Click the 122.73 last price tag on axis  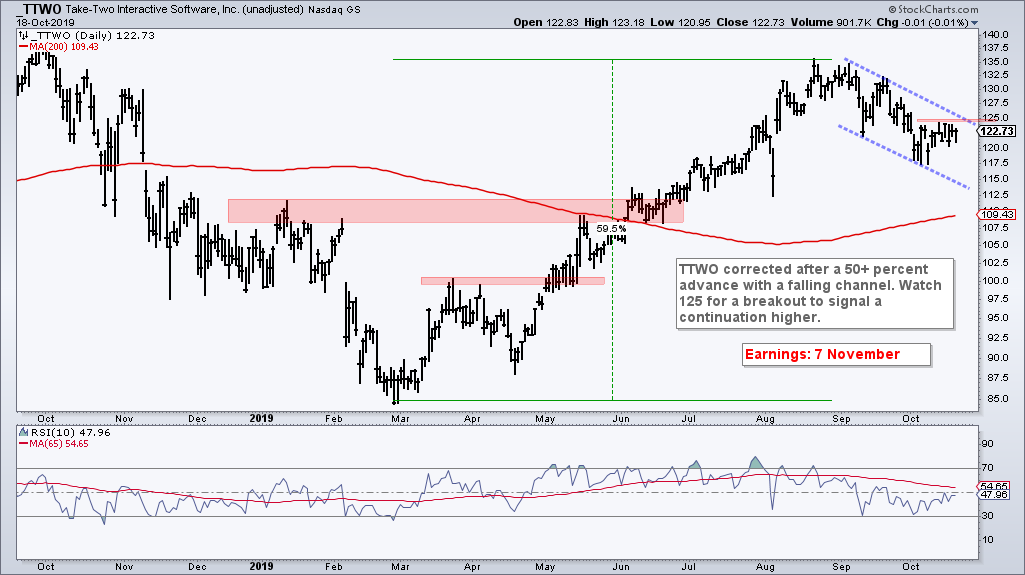tap(996, 131)
